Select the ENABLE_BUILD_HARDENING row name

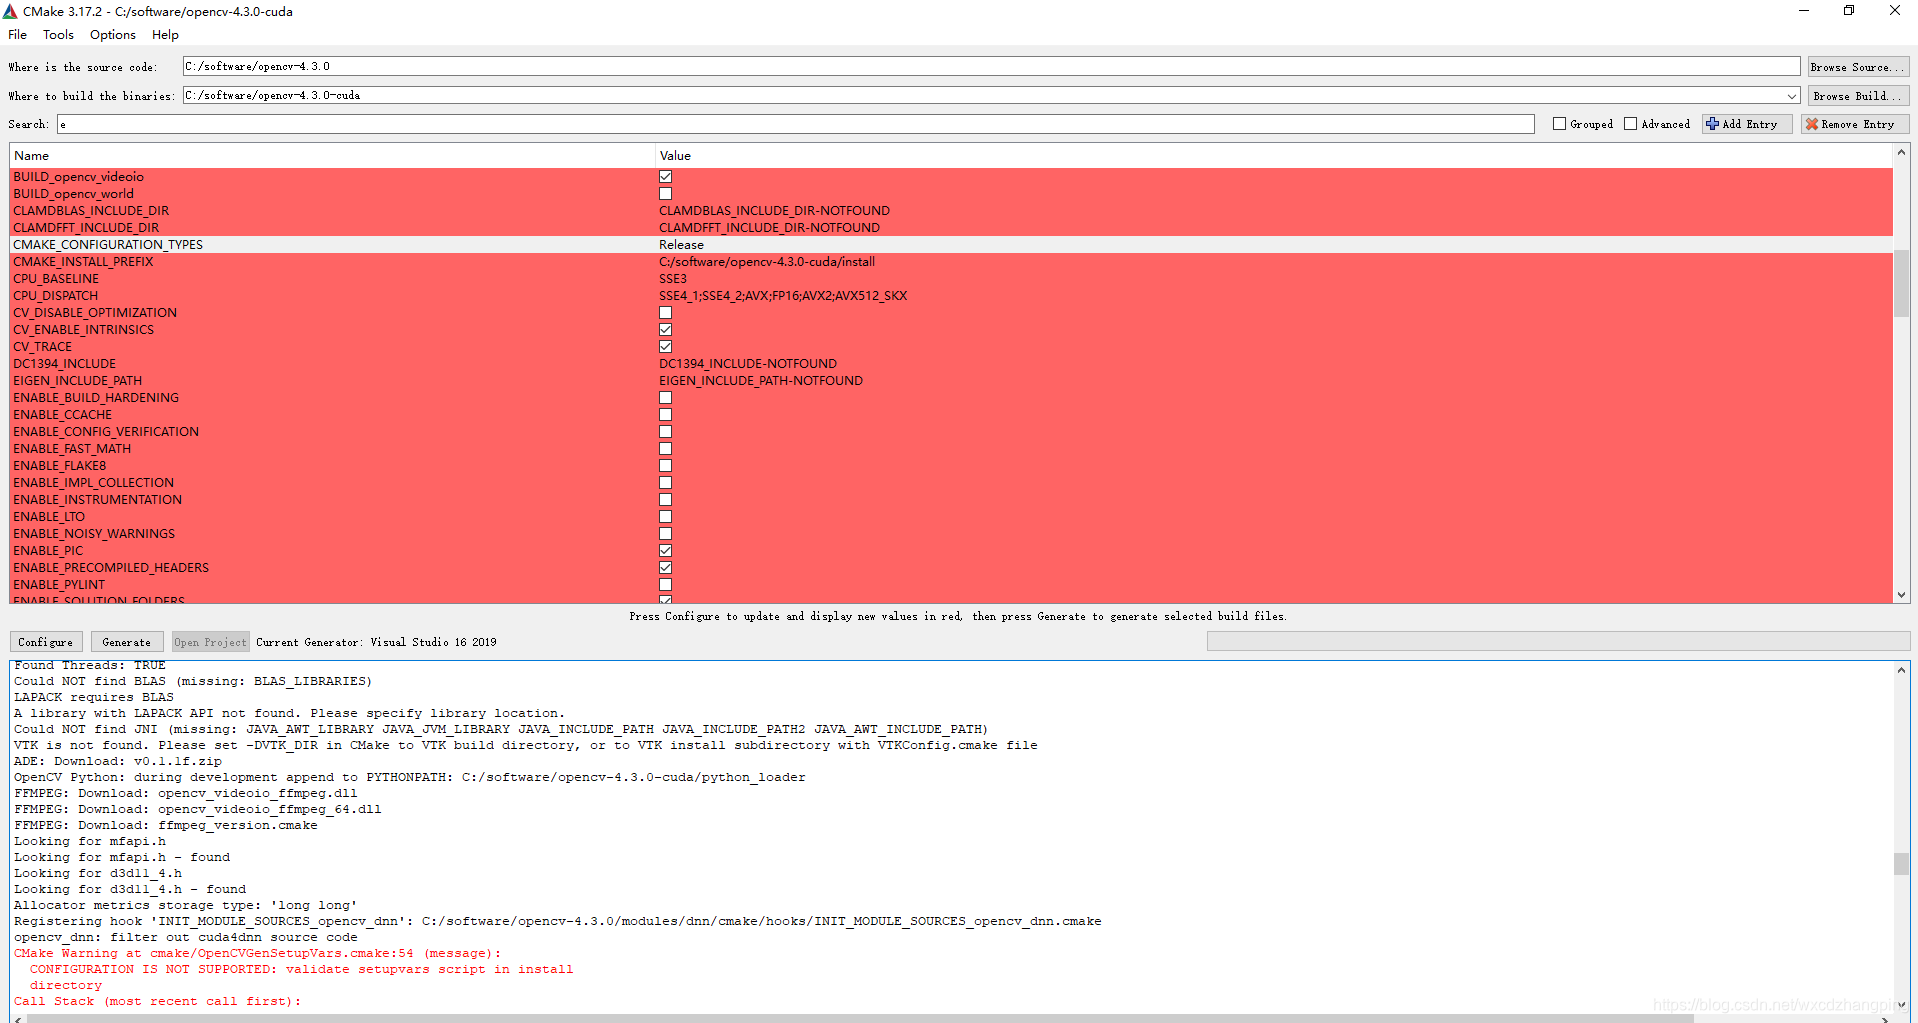coord(96,398)
